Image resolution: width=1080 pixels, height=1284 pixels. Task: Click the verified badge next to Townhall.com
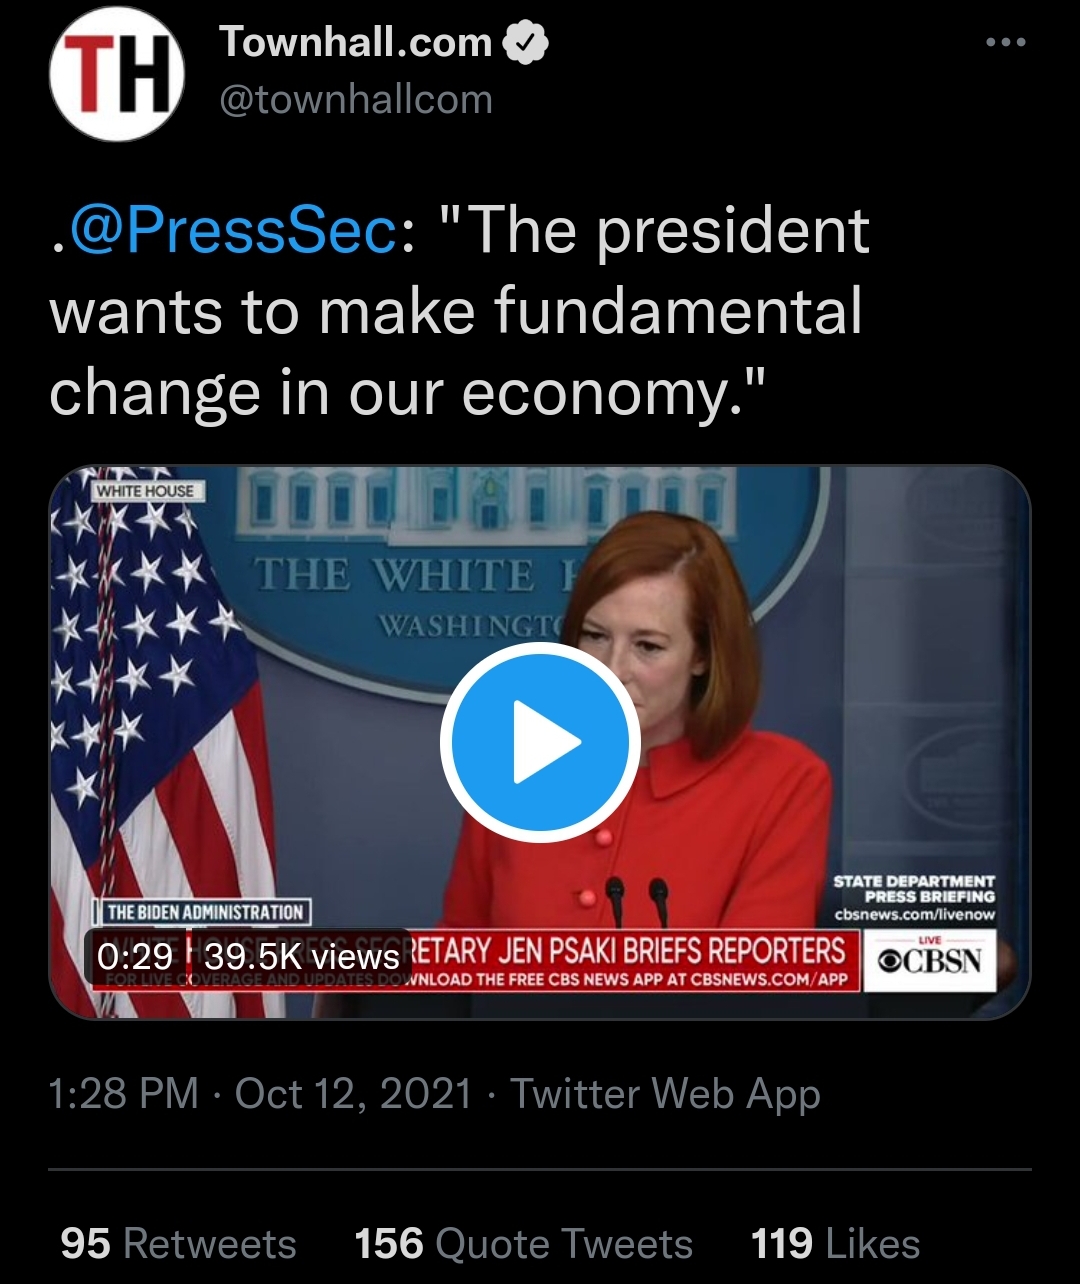click(x=525, y=43)
